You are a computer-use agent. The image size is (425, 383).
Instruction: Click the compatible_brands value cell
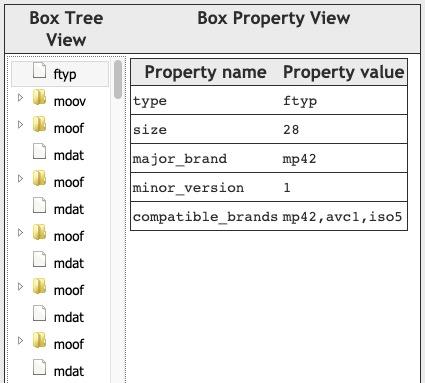coord(343,217)
